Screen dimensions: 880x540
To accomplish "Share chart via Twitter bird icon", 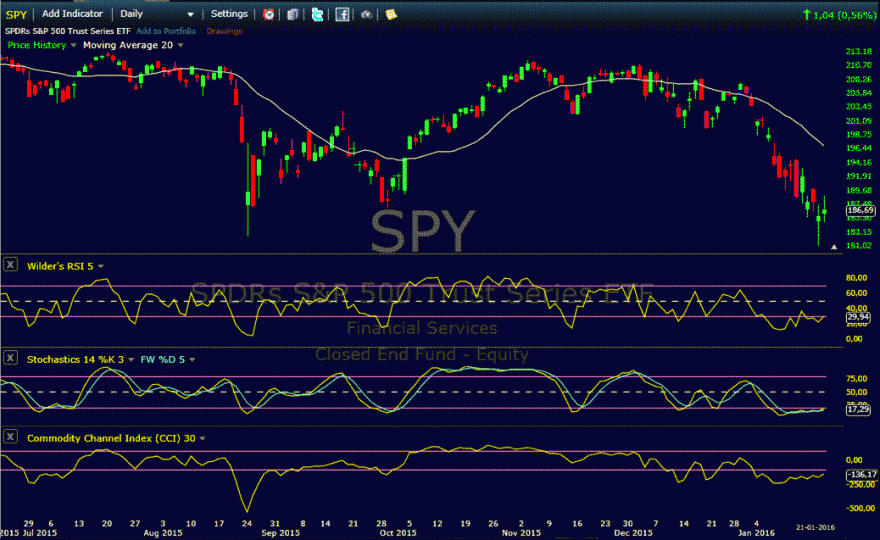I will coord(317,14).
